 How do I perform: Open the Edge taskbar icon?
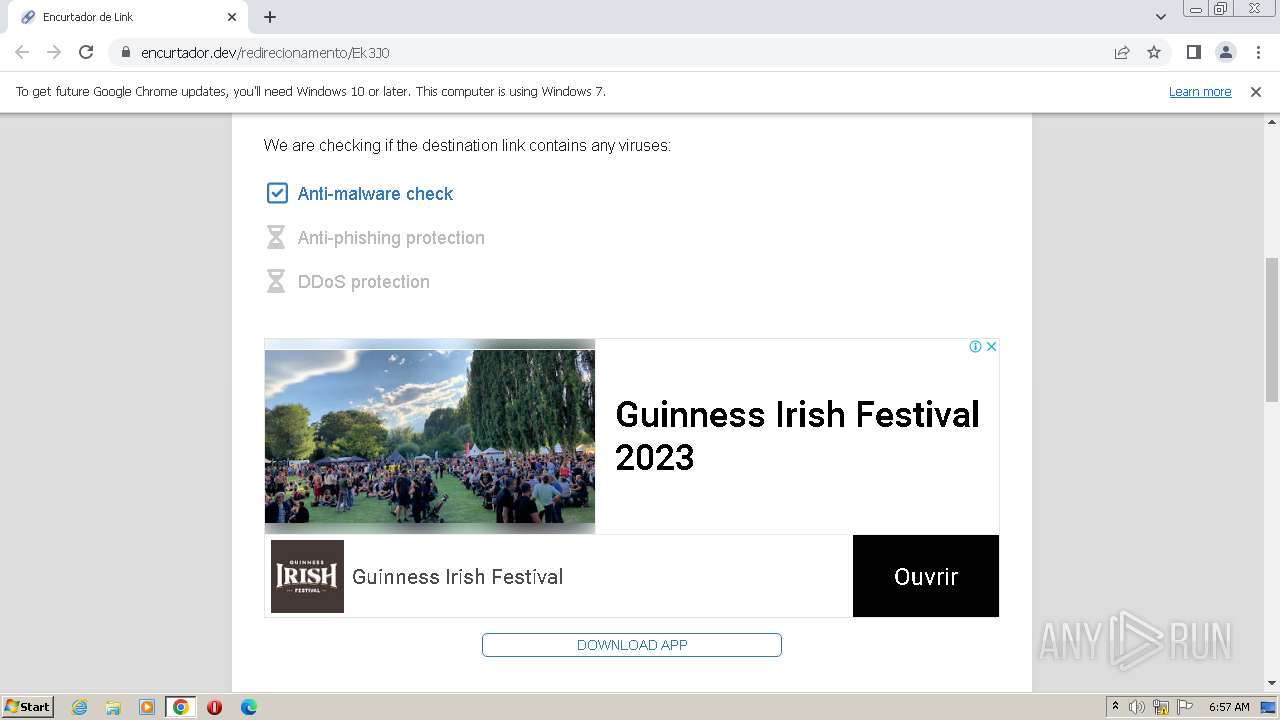click(x=248, y=707)
